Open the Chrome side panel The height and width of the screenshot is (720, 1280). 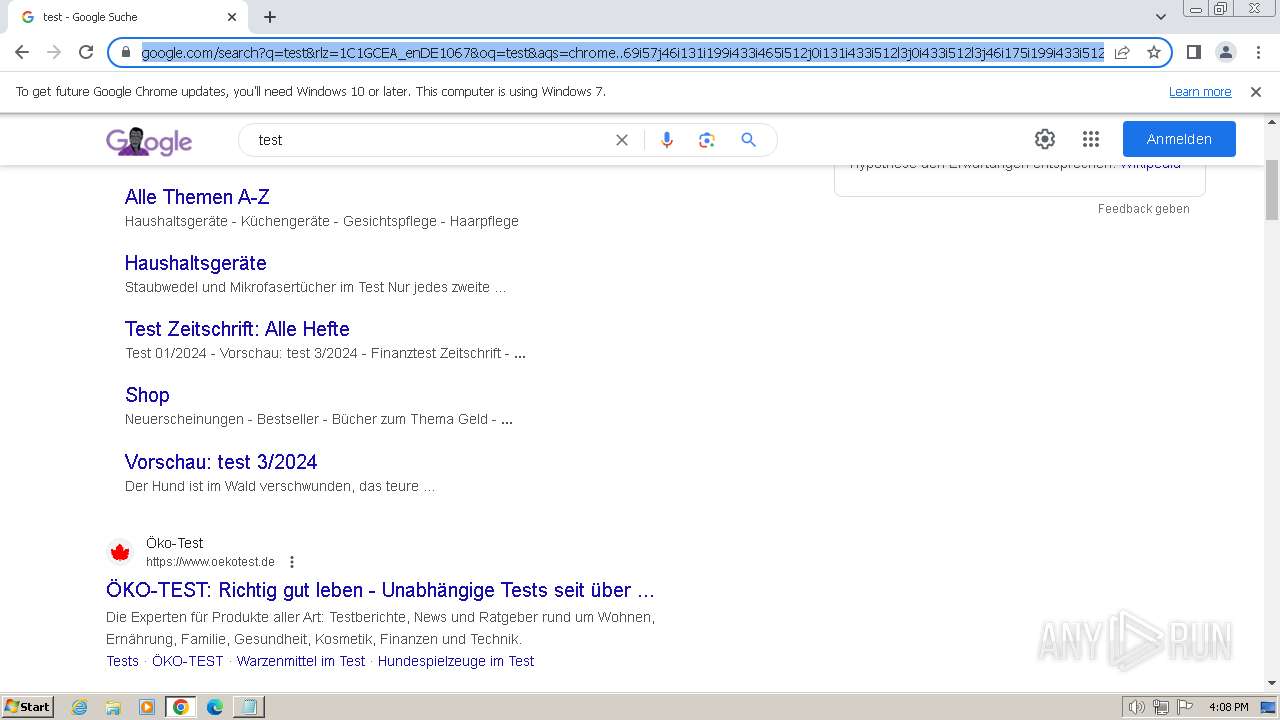[x=1193, y=52]
